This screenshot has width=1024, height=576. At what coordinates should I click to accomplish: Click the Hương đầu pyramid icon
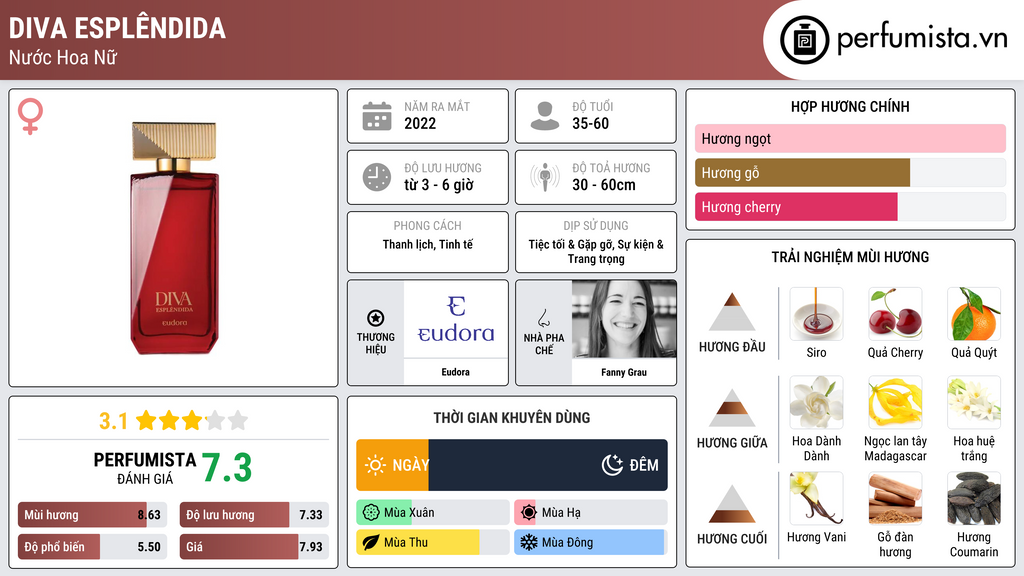click(732, 312)
